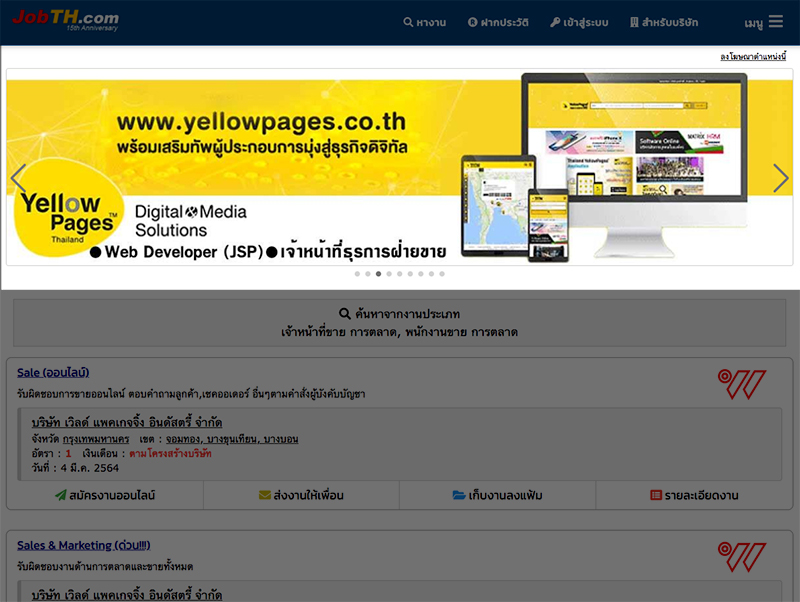The height and width of the screenshot is (602, 800).
Task: Click ส่งงานให้เพื่อน send to friend button
Action: (x=301, y=495)
